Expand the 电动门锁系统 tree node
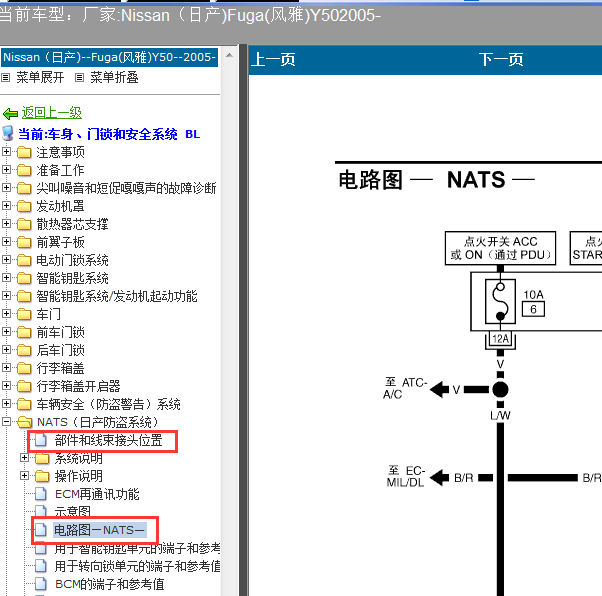Viewport: 602px width, 596px height. tap(6, 260)
